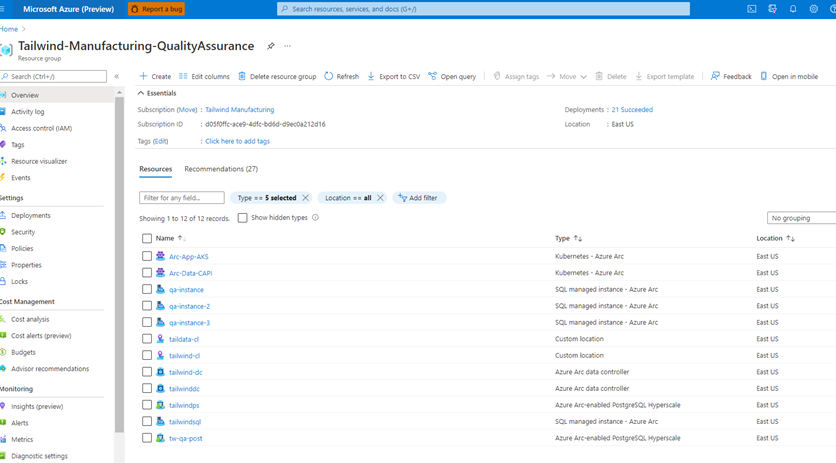Open the directories and subscriptions filter icon
This screenshot has height=463, width=836.
772,9
